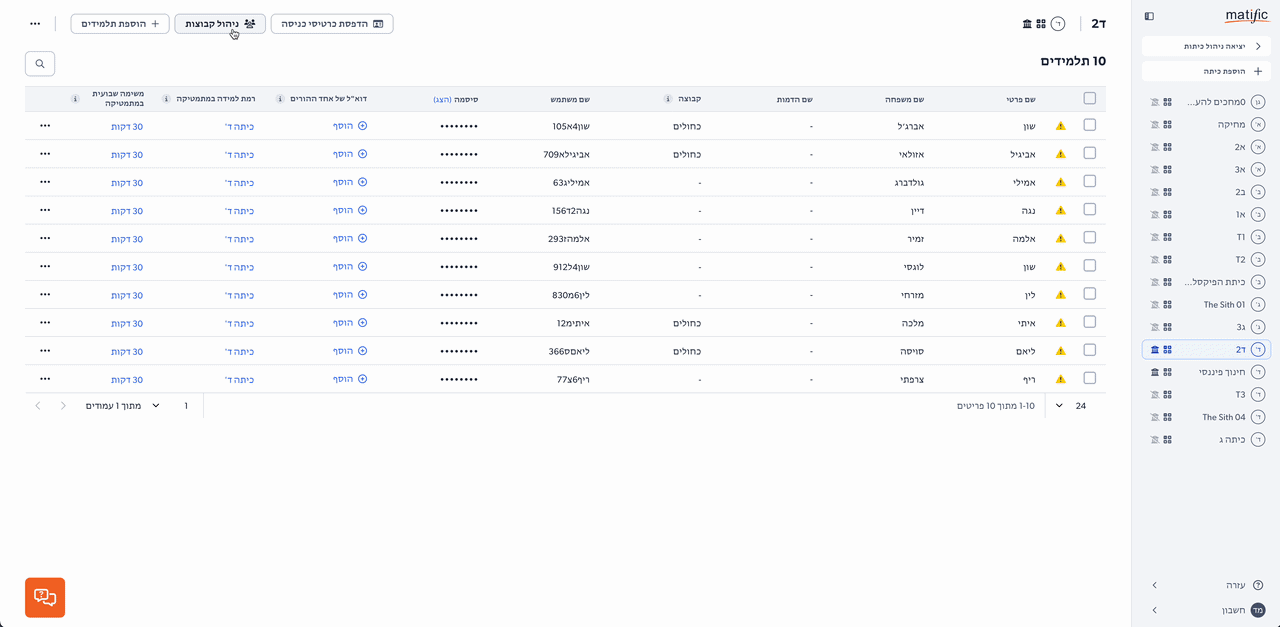The image size is (1280, 627).
Task: Click grade circle icon next to ד2 title
Action: coord(1059,24)
